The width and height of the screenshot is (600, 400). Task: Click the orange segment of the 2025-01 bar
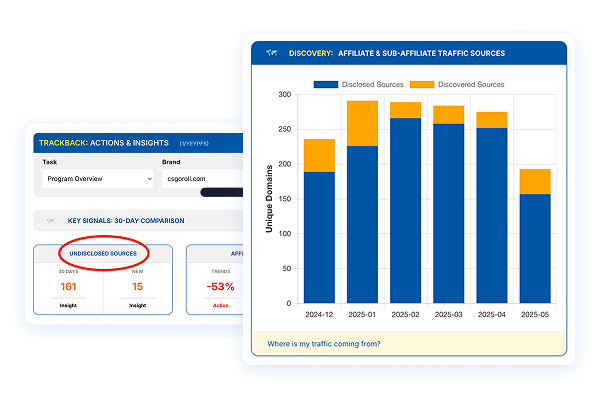(362, 123)
